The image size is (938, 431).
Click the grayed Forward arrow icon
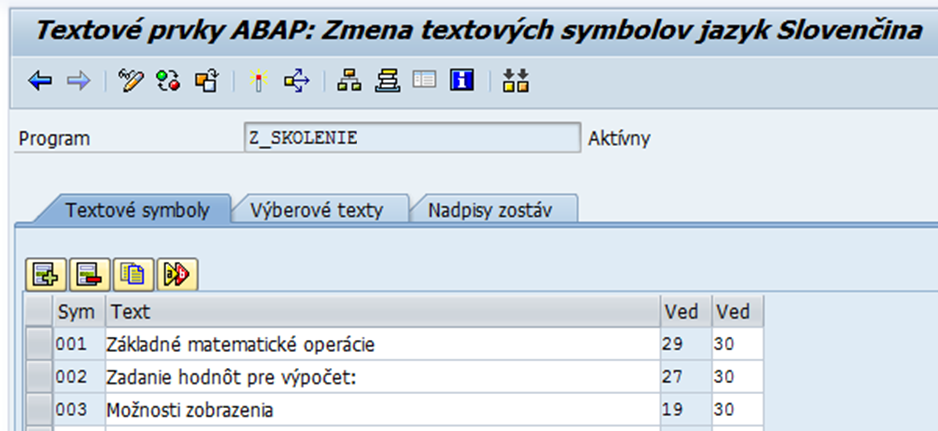tap(78, 80)
